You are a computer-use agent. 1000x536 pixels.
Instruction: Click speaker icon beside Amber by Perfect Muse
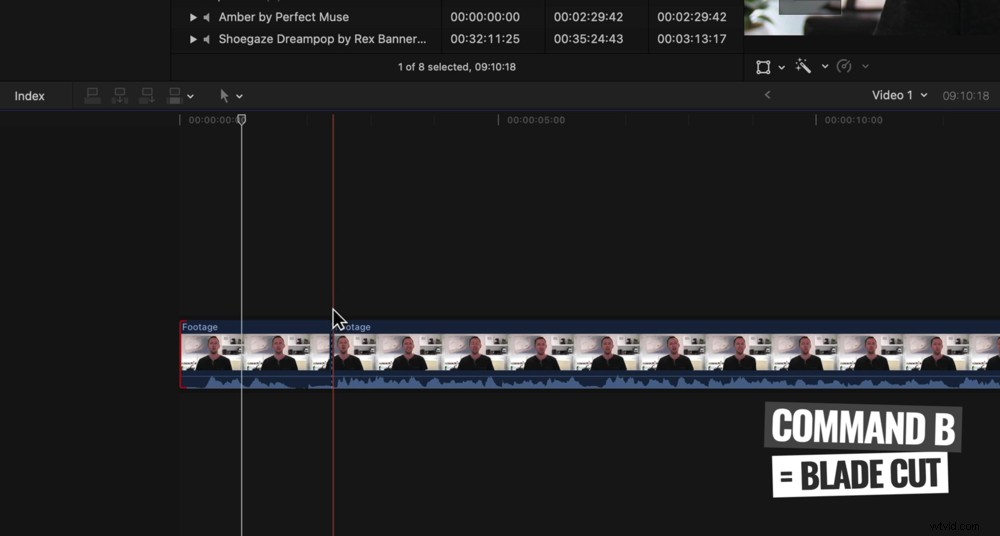coord(207,17)
